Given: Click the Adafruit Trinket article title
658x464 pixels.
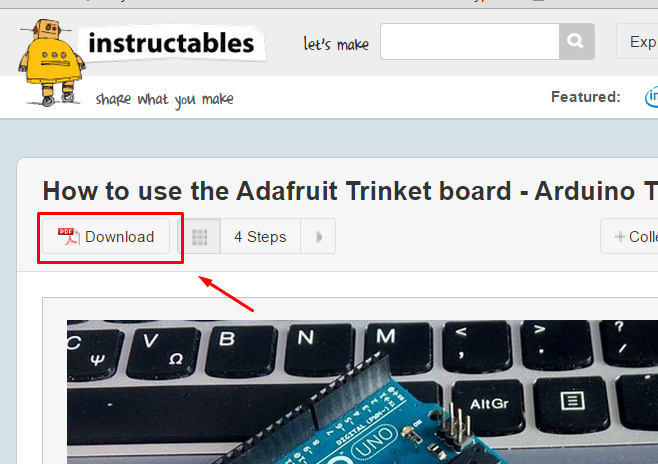Looking at the screenshot, I should tap(350, 191).
